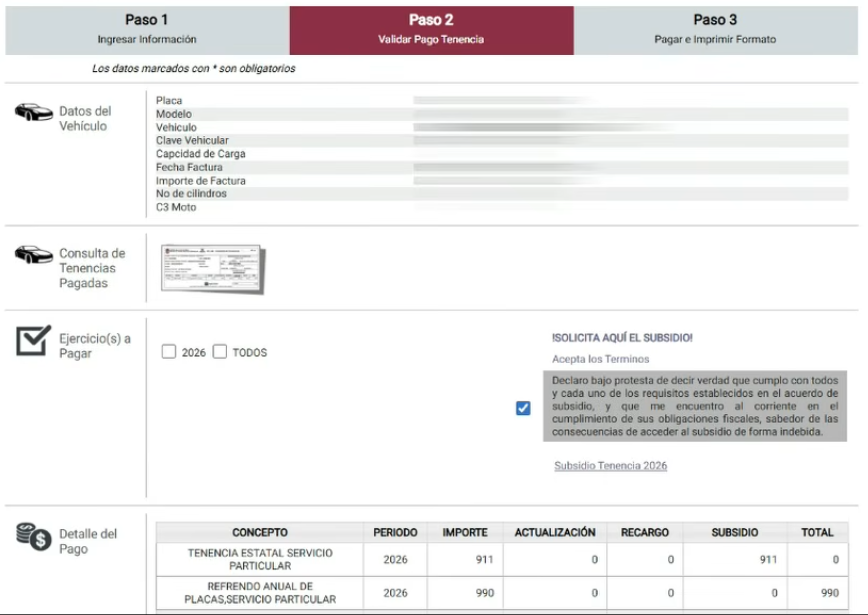Go to Paso 1 Ingresar Información tab
The height and width of the screenshot is (615, 868).
coord(147,30)
